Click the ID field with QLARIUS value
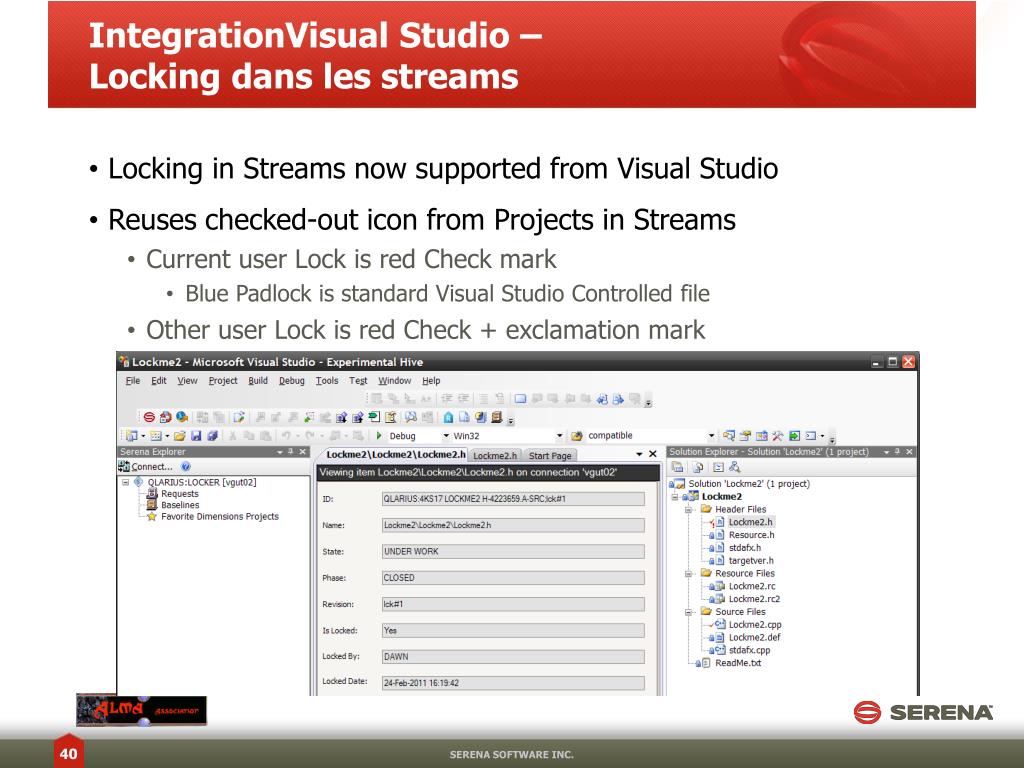This screenshot has height=768, width=1024. [513, 499]
